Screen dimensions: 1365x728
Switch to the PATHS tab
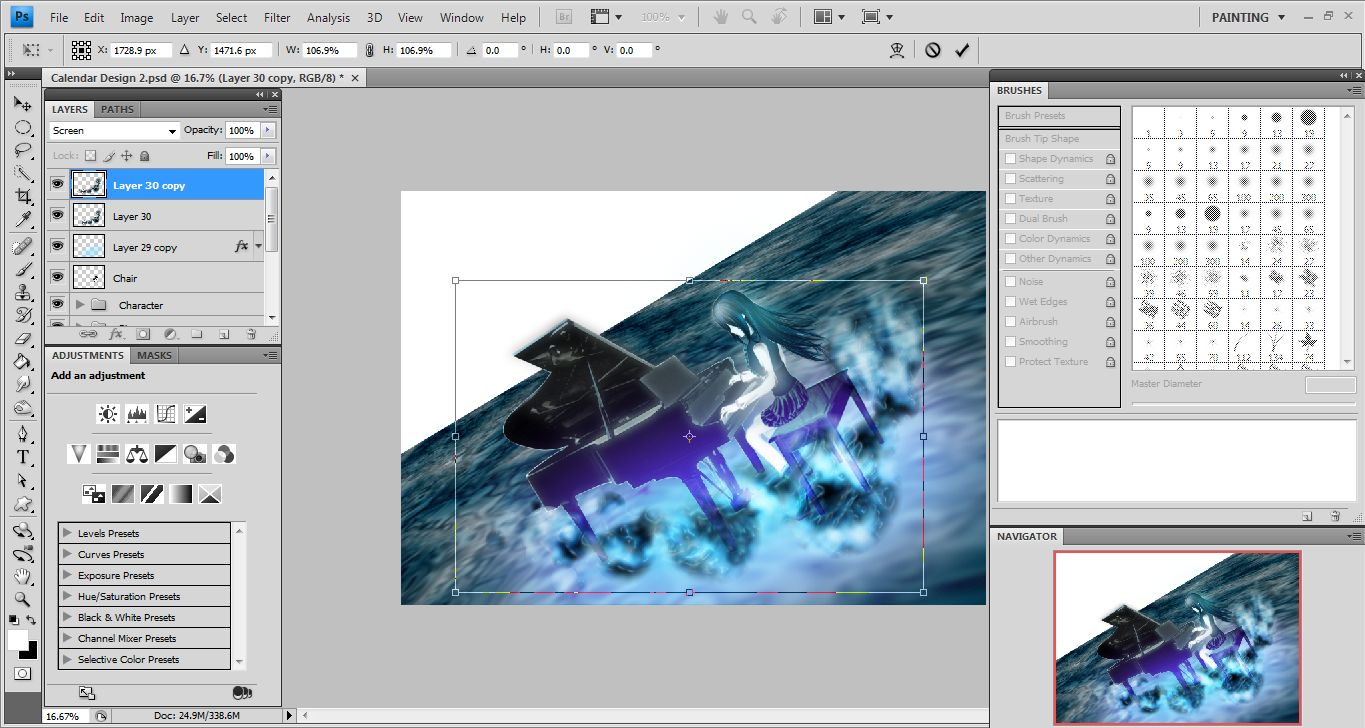point(118,110)
